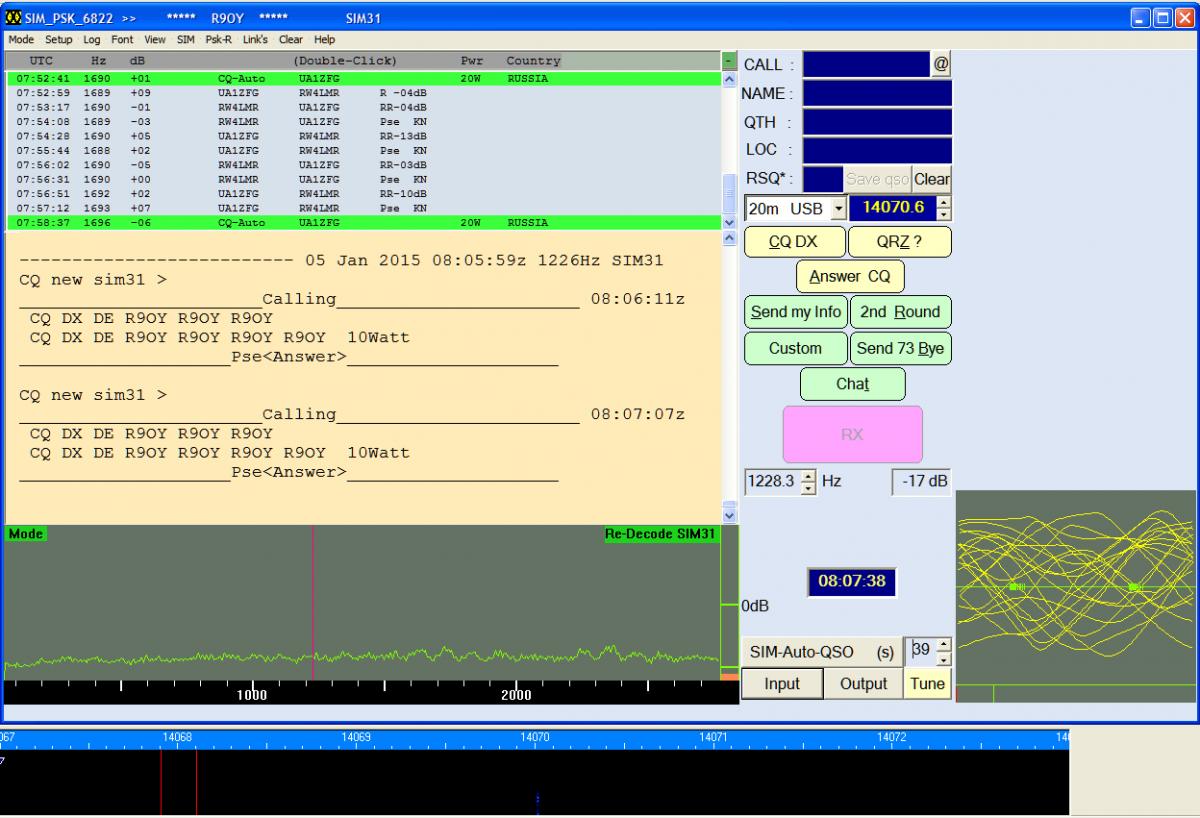Open the Psk-R menu

coord(217,40)
